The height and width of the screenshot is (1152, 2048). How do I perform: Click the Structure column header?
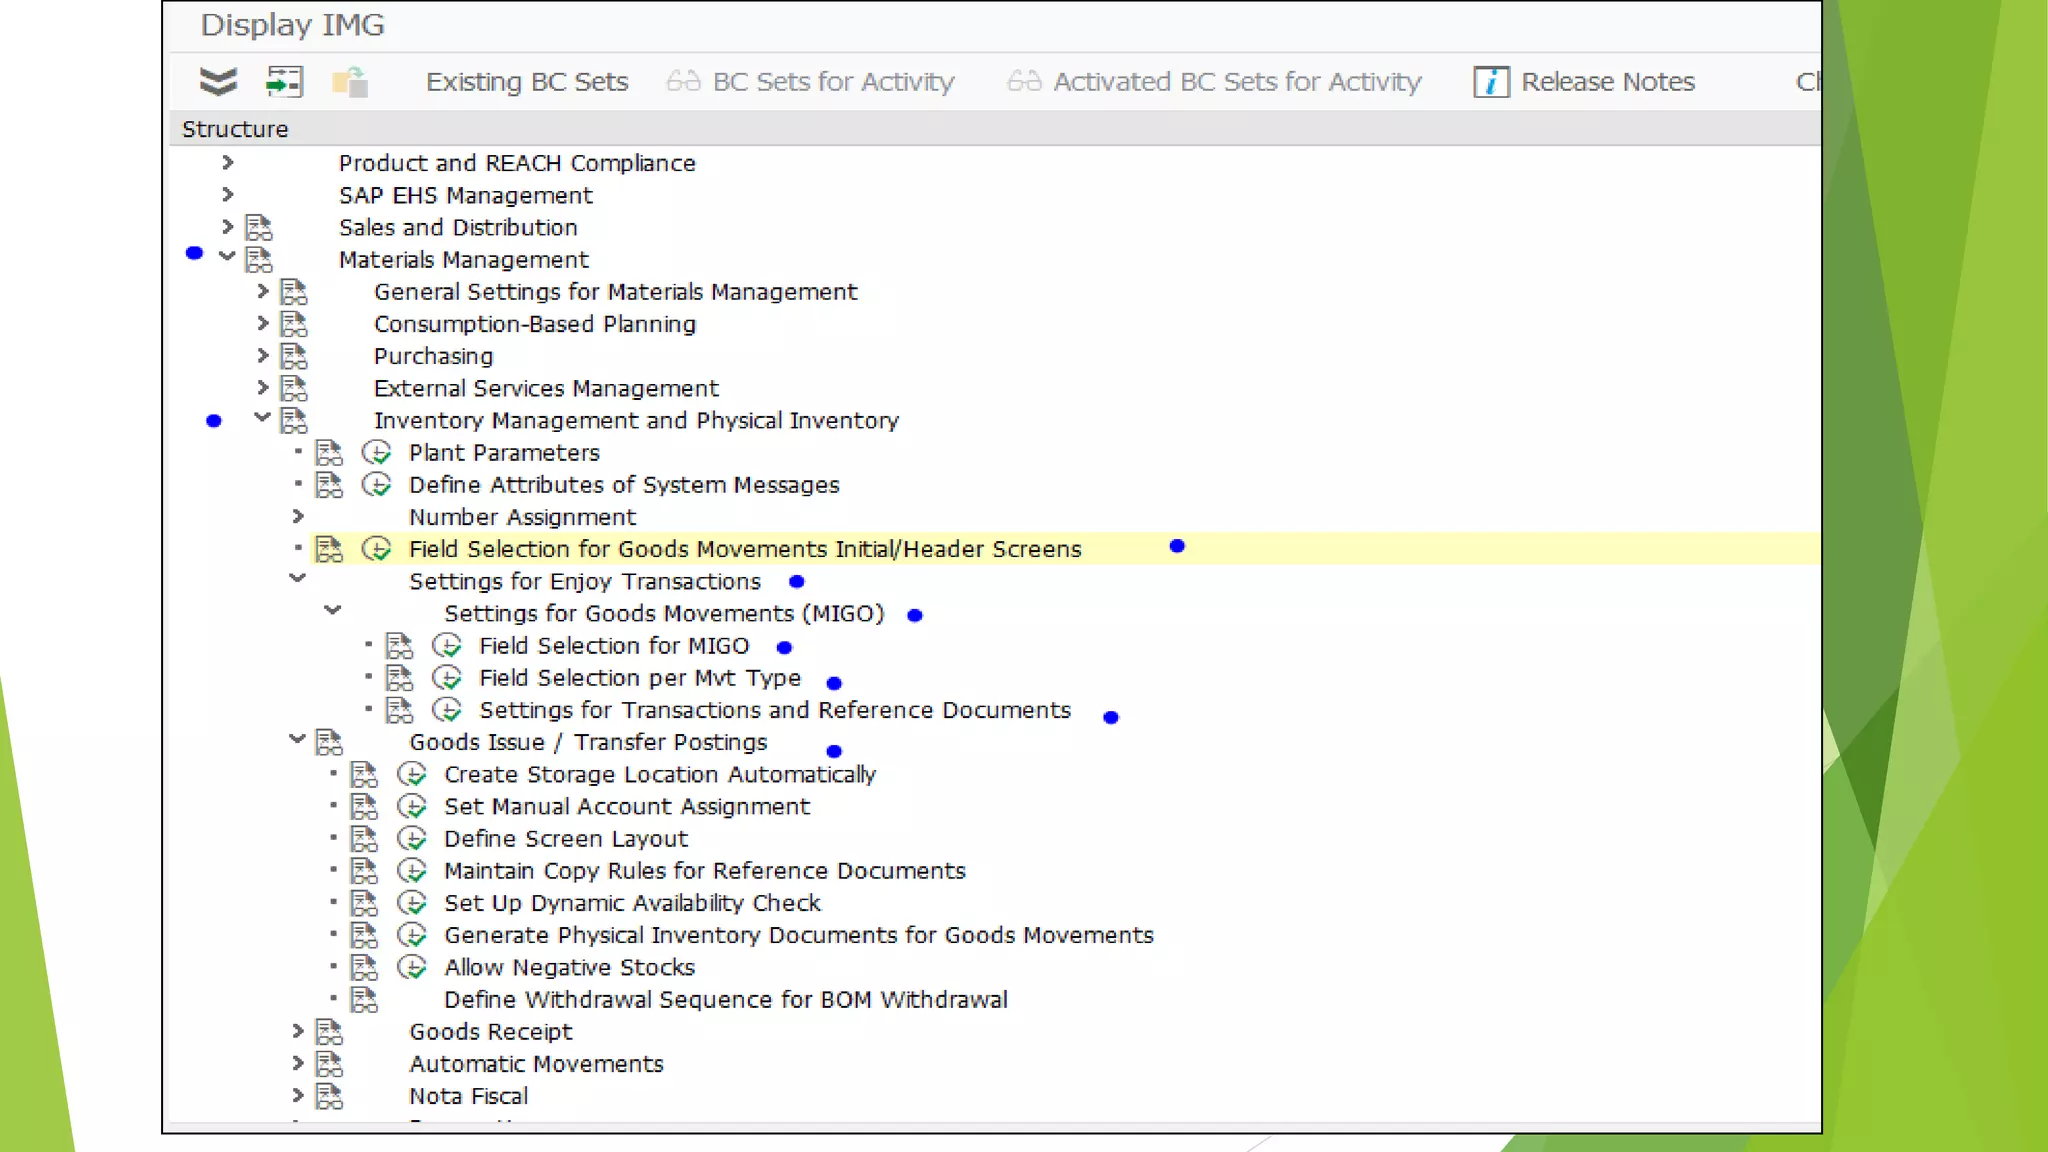(235, 129)
